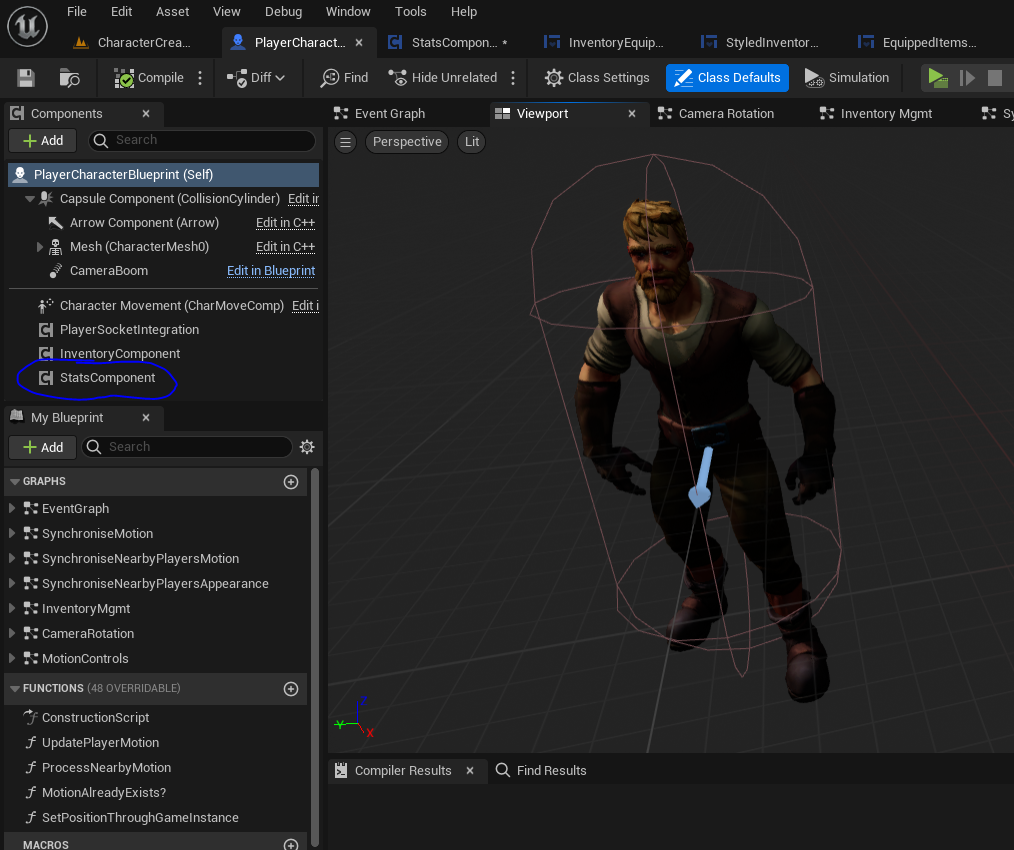Click the Find toolbar button

coord(345,78)
